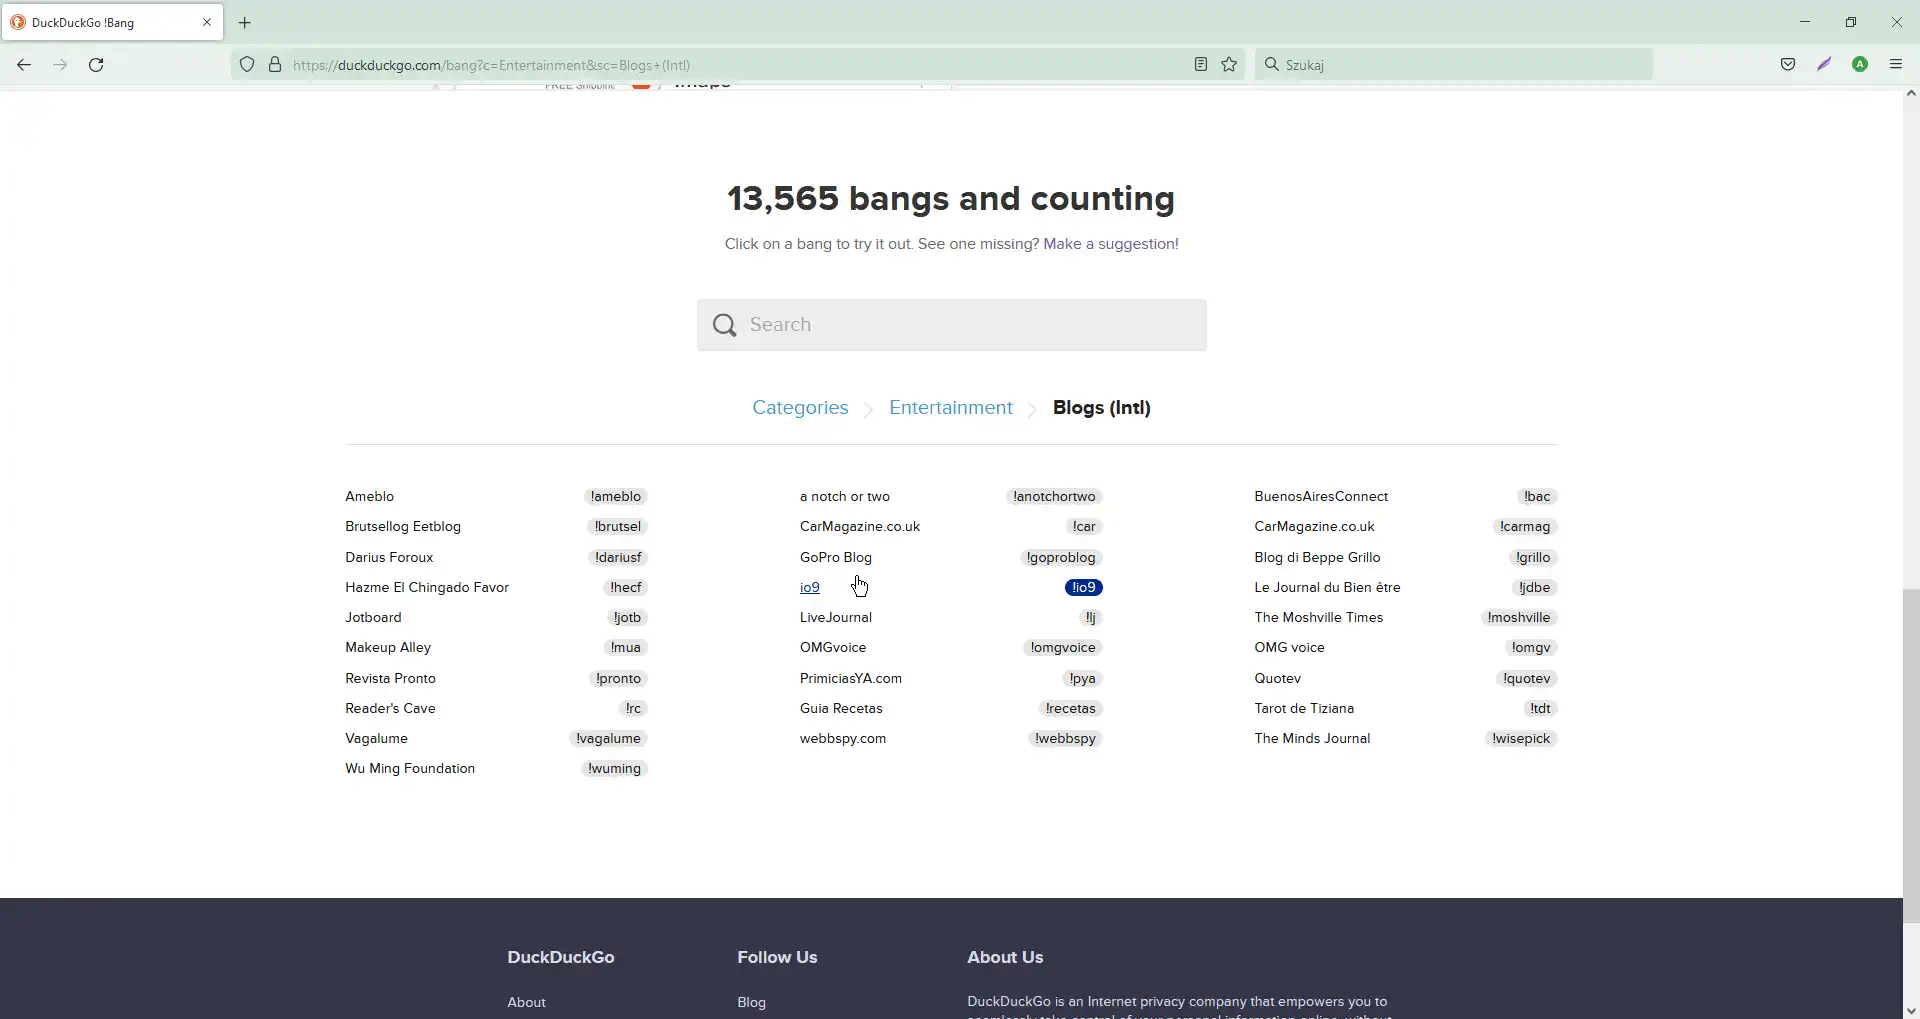1920x1019 pixels.
Task: Click the !lj bang tag
Action: click(x=1091, y=618)
